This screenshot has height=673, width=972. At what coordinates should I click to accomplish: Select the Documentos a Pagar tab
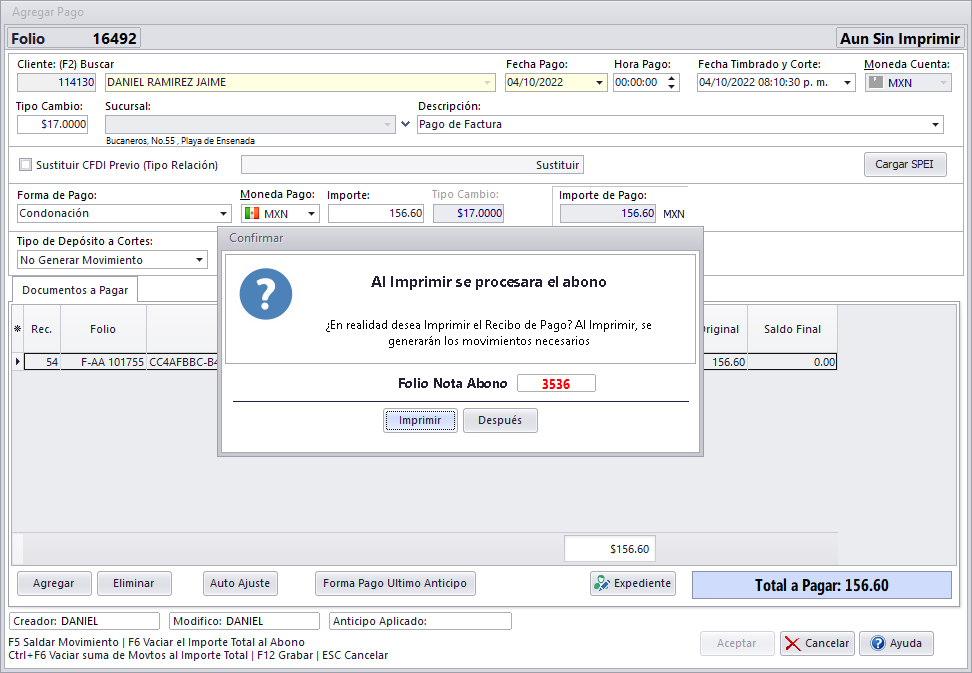pos(75,290)
